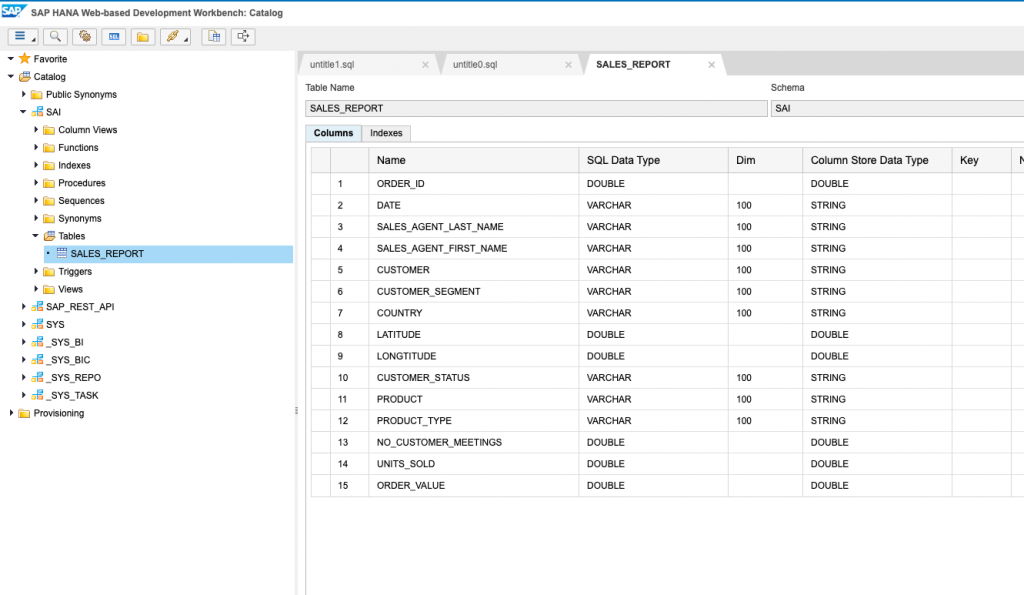Collapse the Favorite tree node
Screen dimensions: 1024x595
coord(10,59)
